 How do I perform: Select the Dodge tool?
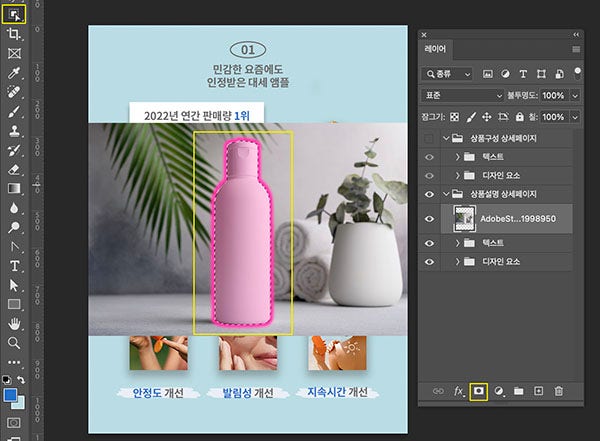pos(14,227)
